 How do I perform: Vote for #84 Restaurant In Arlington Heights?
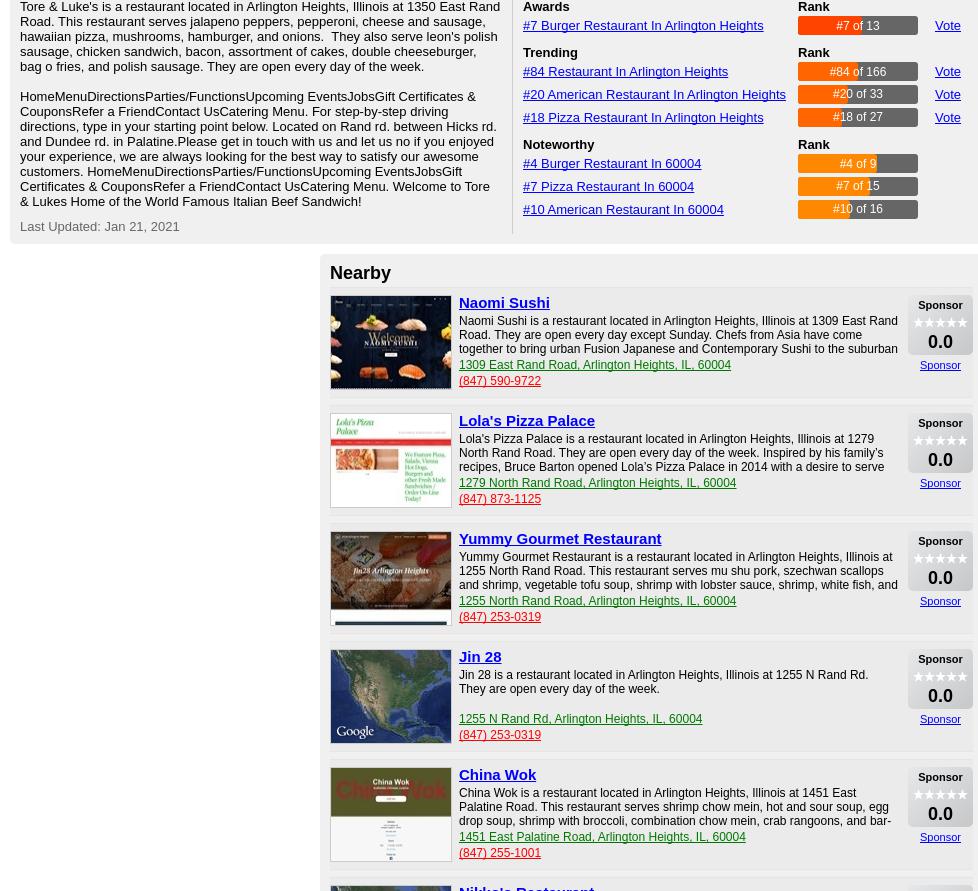pyautogui.click(x=947, y=72)
